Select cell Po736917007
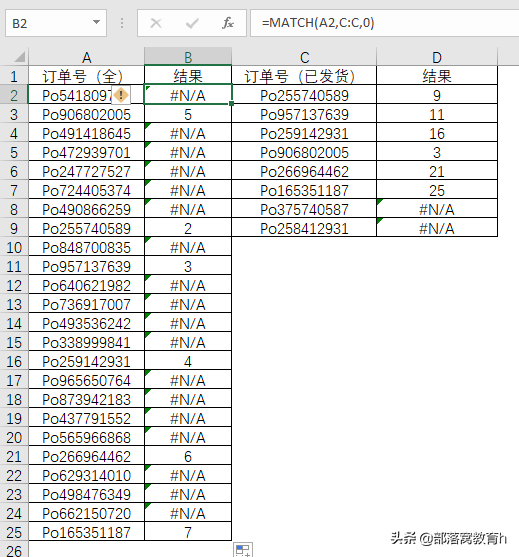 click(86, 304)
